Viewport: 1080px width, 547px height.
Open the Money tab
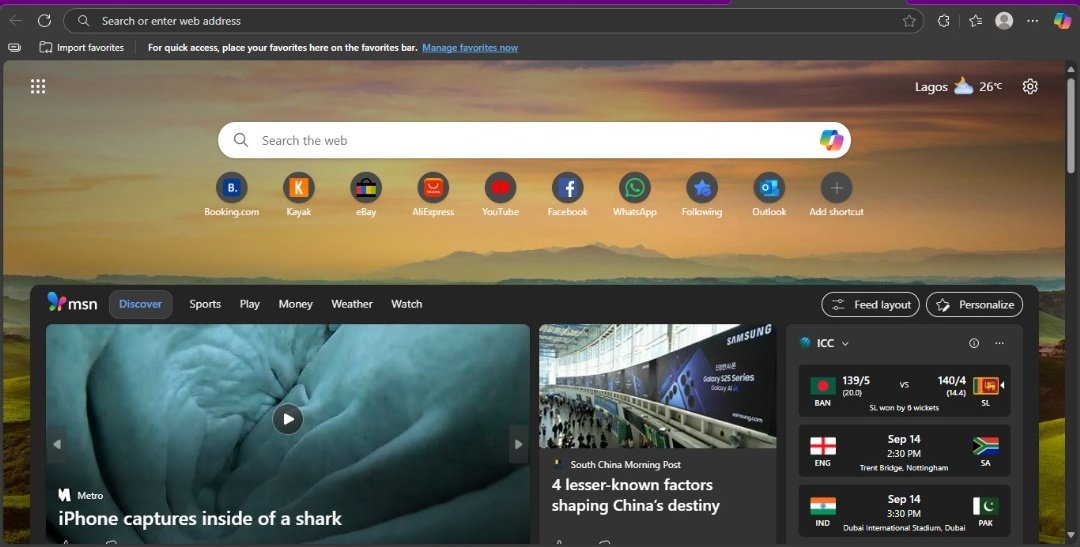coord(295,304)
